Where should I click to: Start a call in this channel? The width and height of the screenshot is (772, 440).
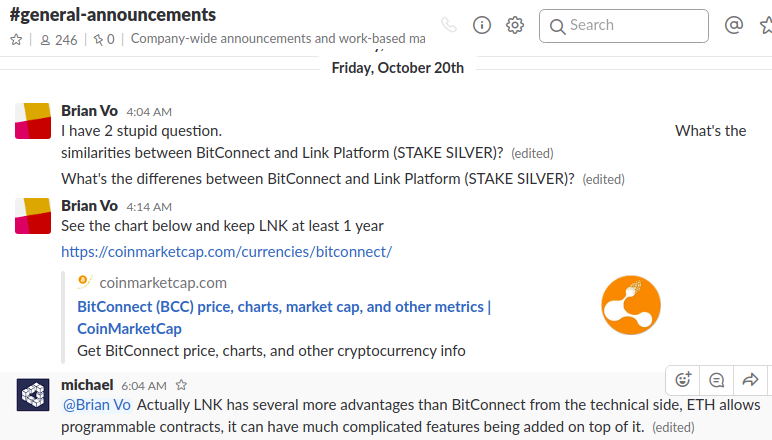pos(448,25)
